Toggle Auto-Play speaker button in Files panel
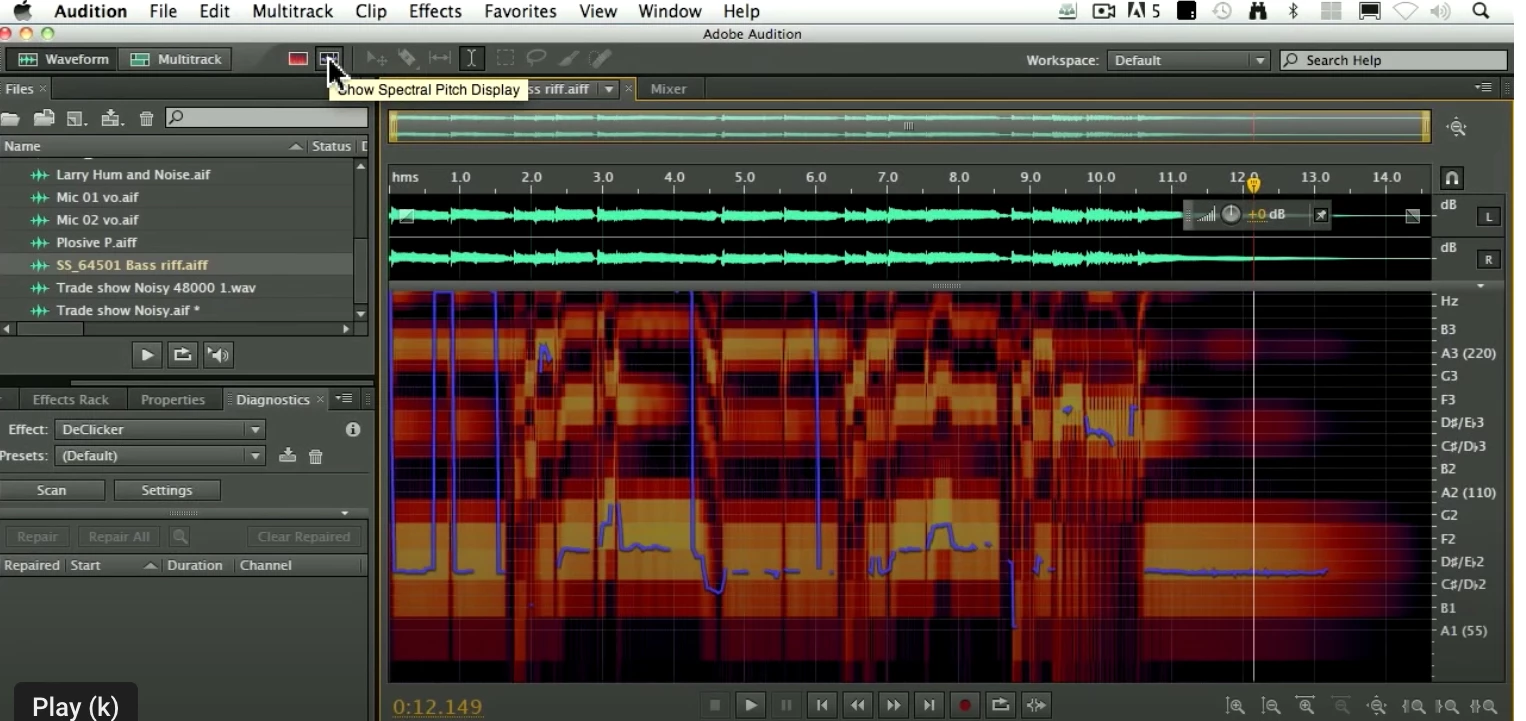Image resolution: width=1526 pixels, height=721 pixels. point(218,355)
